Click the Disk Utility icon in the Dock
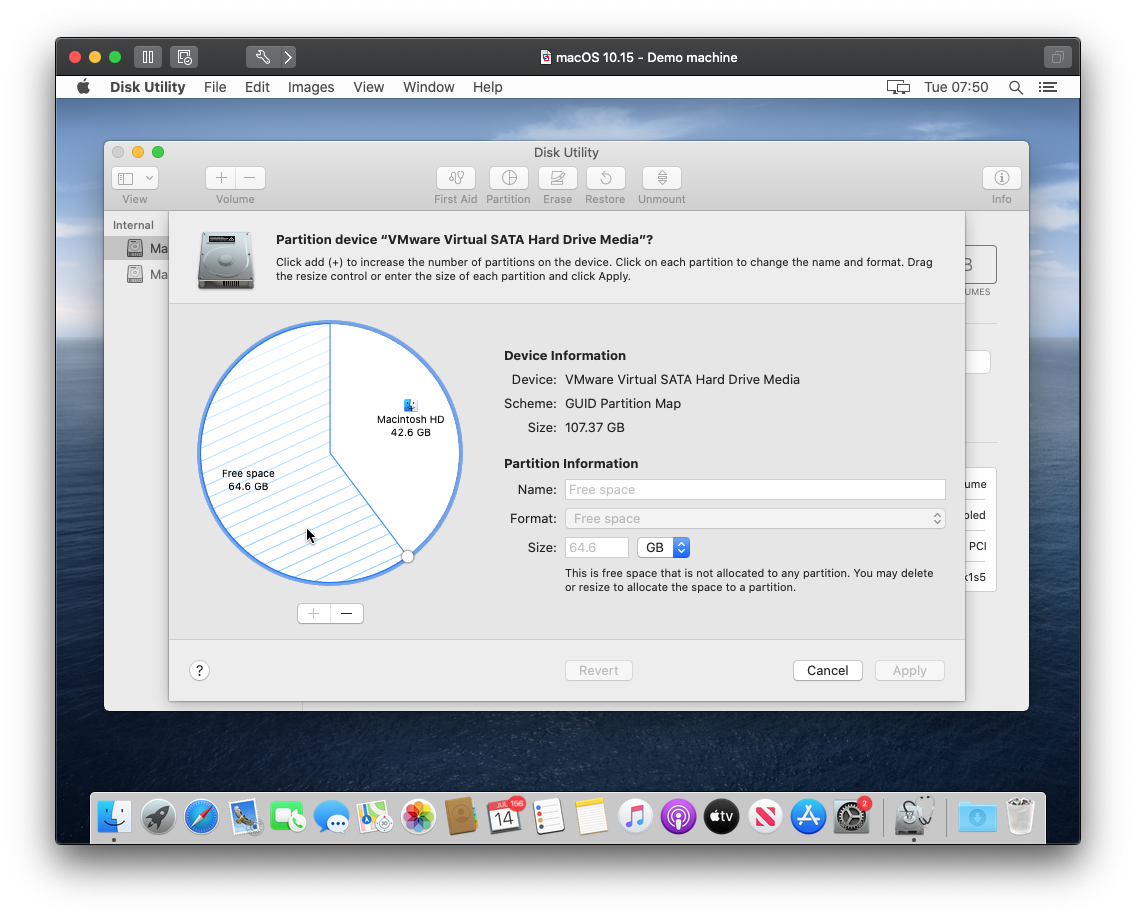1136x918 pixels. pos(914,817)
